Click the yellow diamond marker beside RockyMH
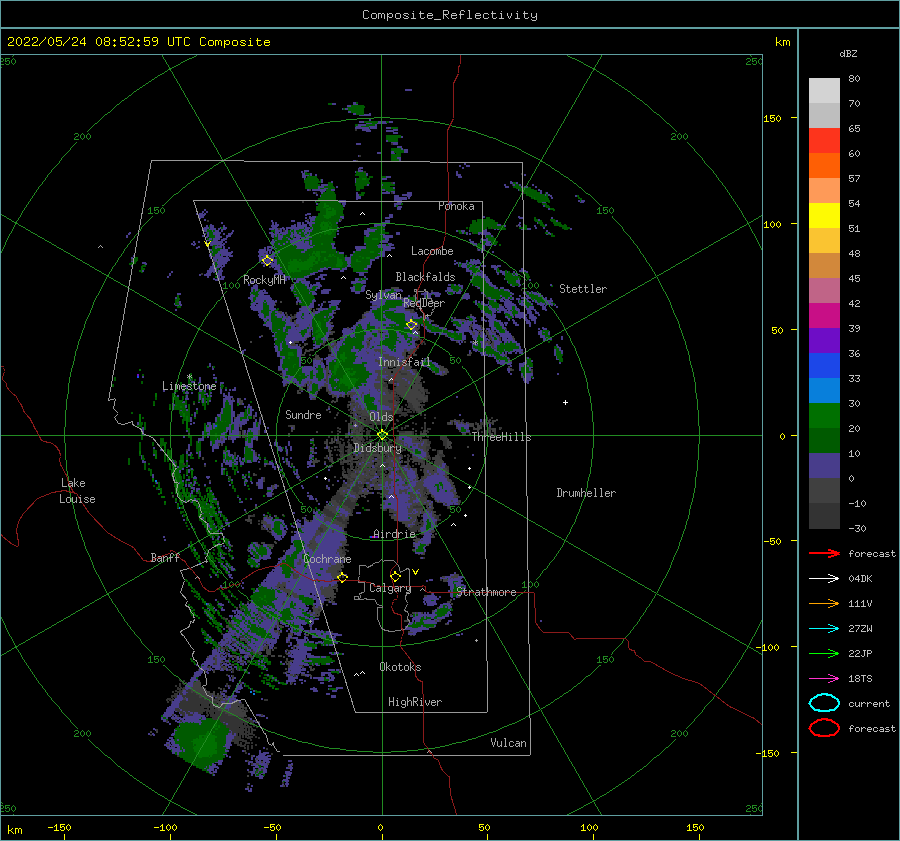The width and height of the screenshot is (900, 841). tap(267, 261)
